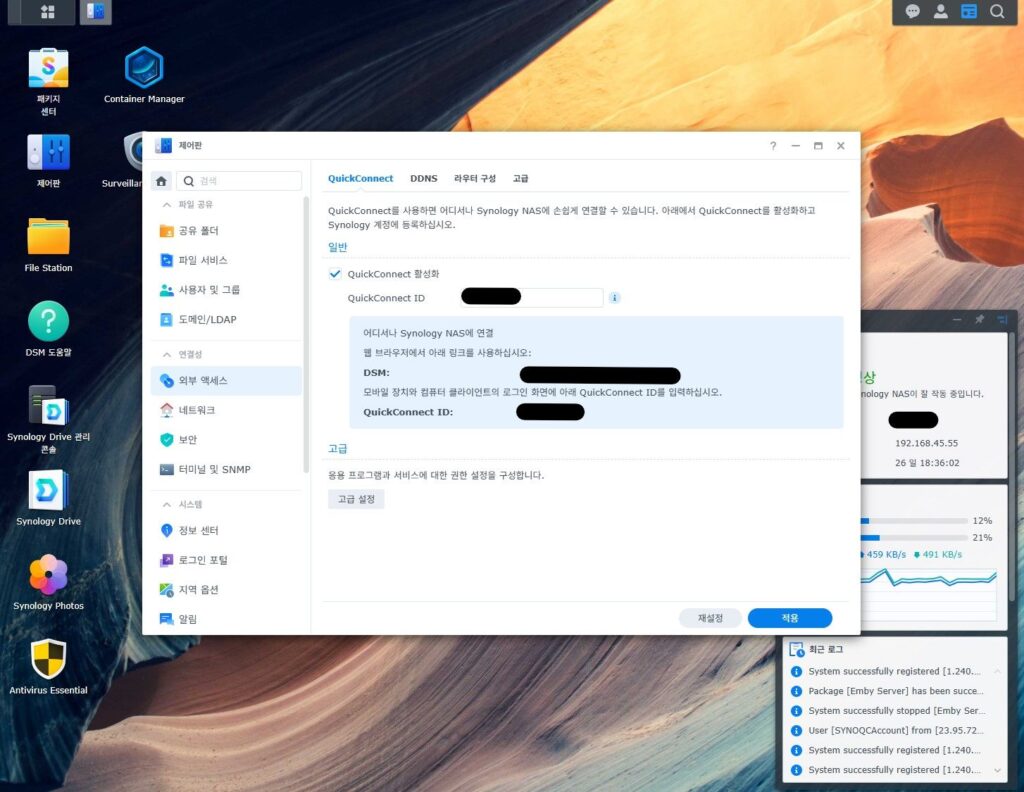Open Shared Folder in the sidebar
Screen dimensions: 1024x792
pos(226,230)
